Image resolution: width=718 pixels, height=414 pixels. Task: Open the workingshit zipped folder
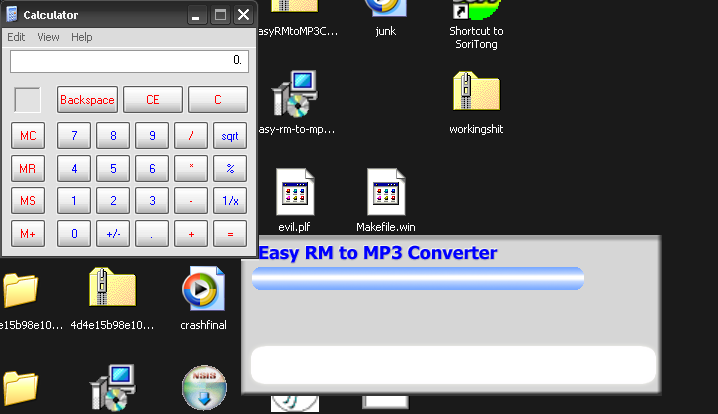[x=476, y=91]
